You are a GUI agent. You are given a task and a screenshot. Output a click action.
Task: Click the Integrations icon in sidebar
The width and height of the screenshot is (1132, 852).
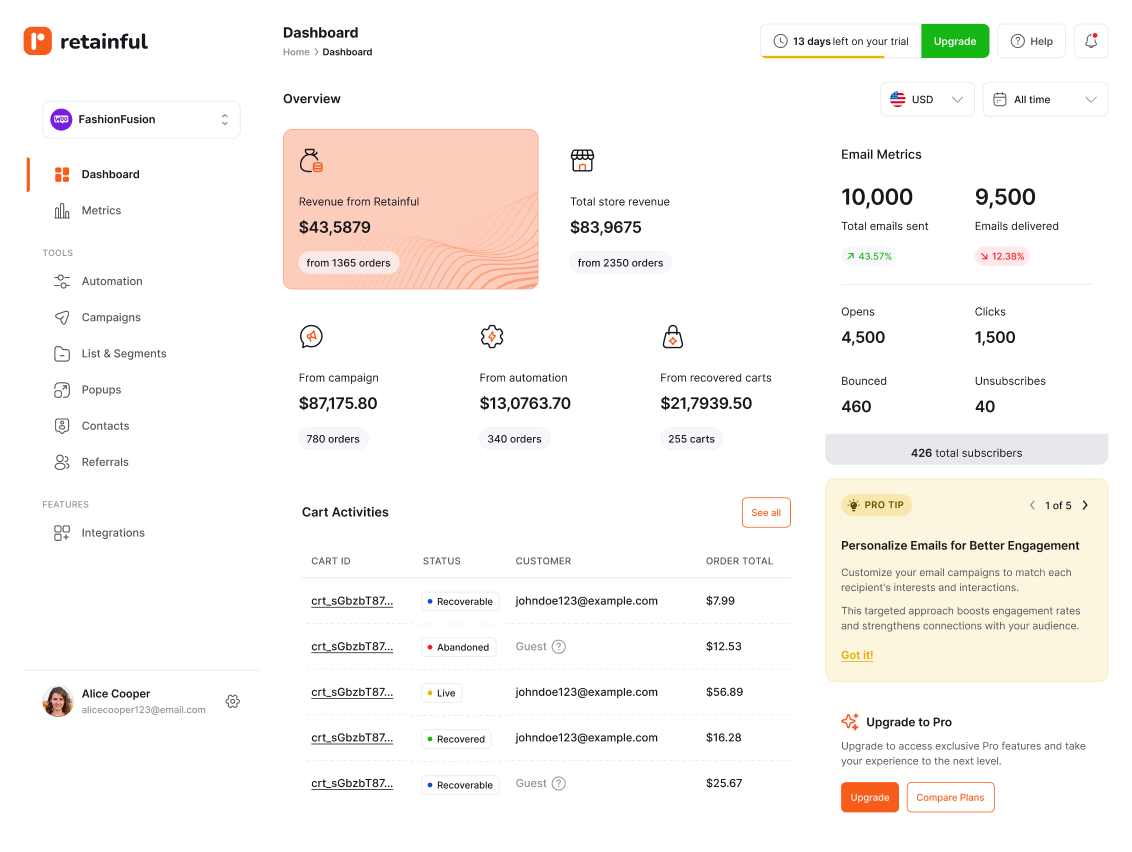pyautogui.click(x=62, y=533)
